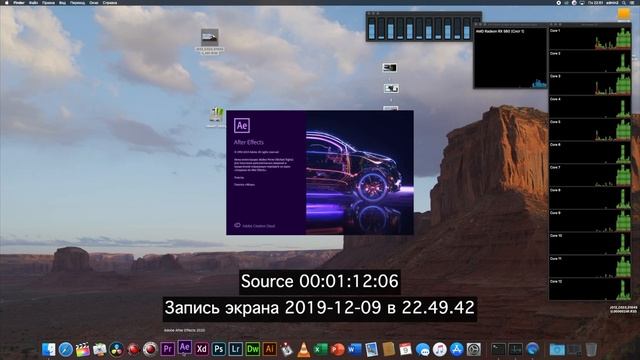
Task: Open the blue Downloads folder in Dock
Action: [557, 349]
